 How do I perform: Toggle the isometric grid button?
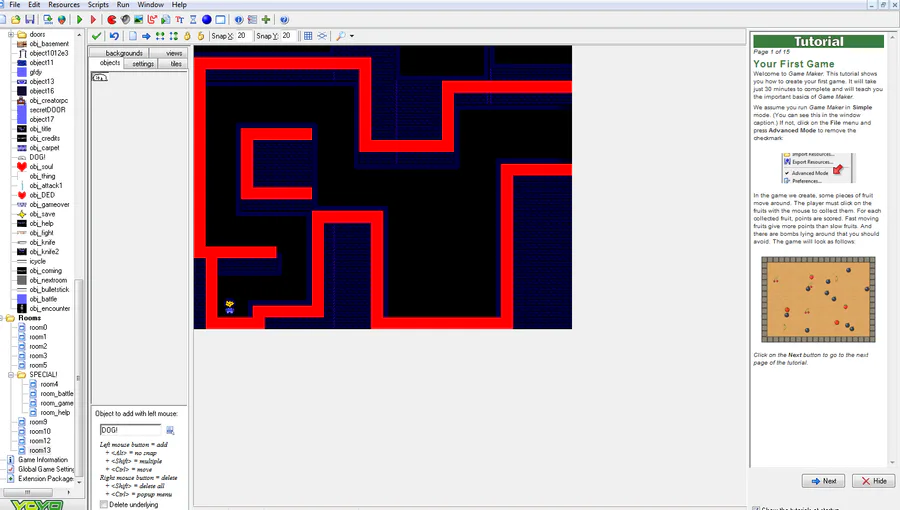(322, 36)
